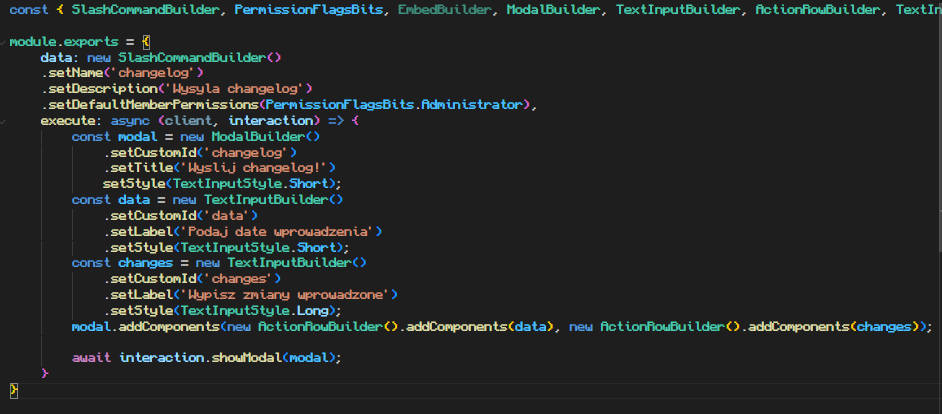Click .setDefaultMemberPermissions method
Viewport: 942px width, 414px height.
point(150,105)
